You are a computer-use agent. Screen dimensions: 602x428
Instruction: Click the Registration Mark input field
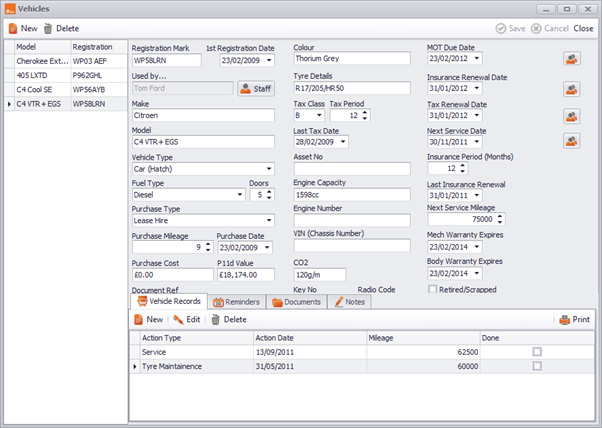point(167,60)
